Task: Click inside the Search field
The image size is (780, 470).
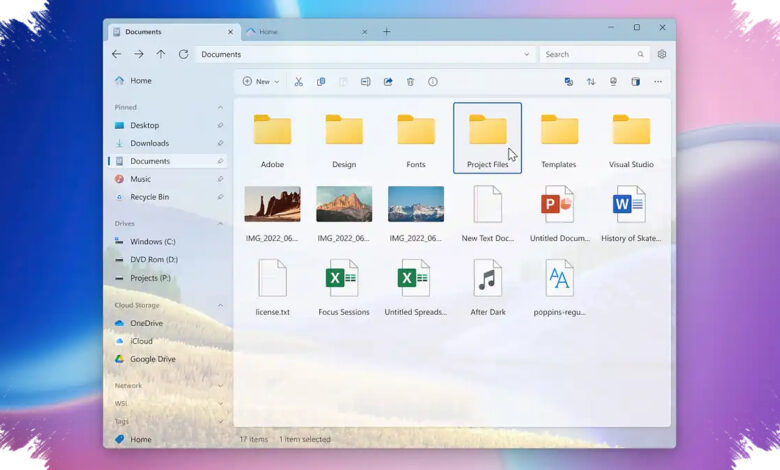Action: (594, 54)
